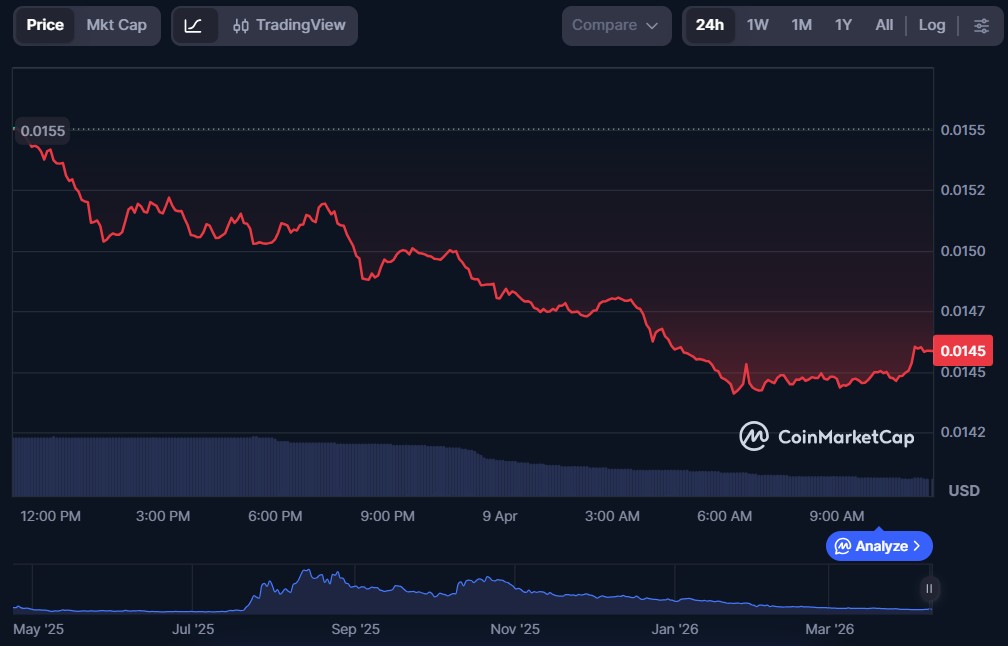Viewport: 1008px width, 646px height.
Task: Click the 0.0155 opening price tag
Action: (42, 131)
